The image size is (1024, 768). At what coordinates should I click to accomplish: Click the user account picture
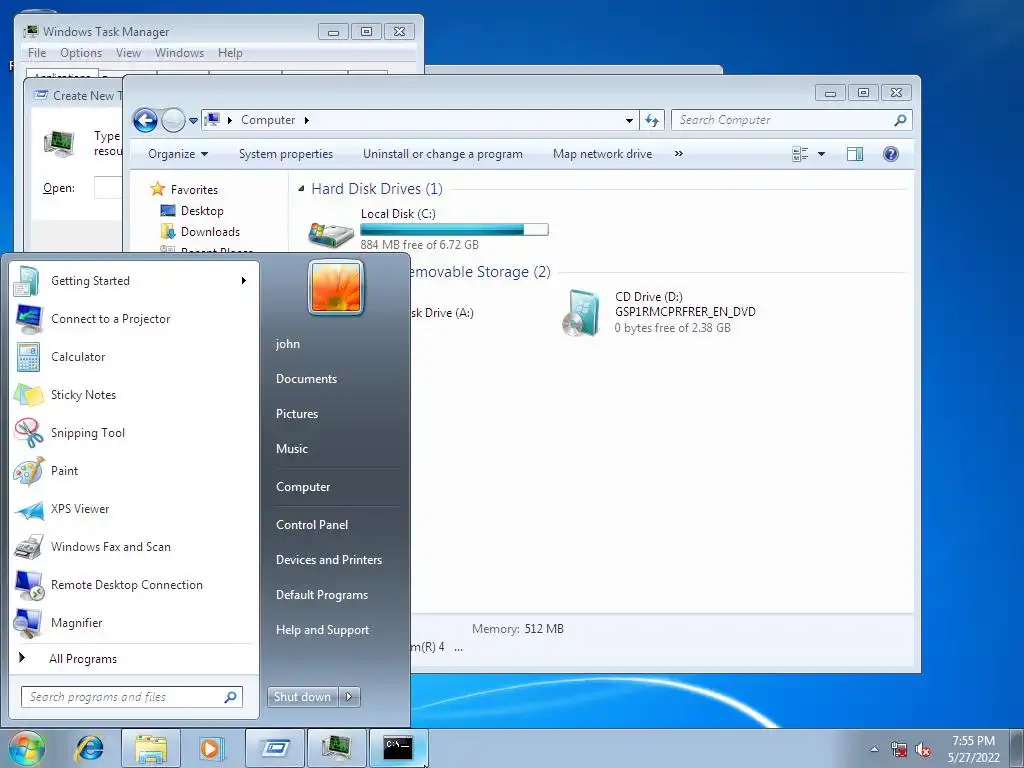point(336,287)
